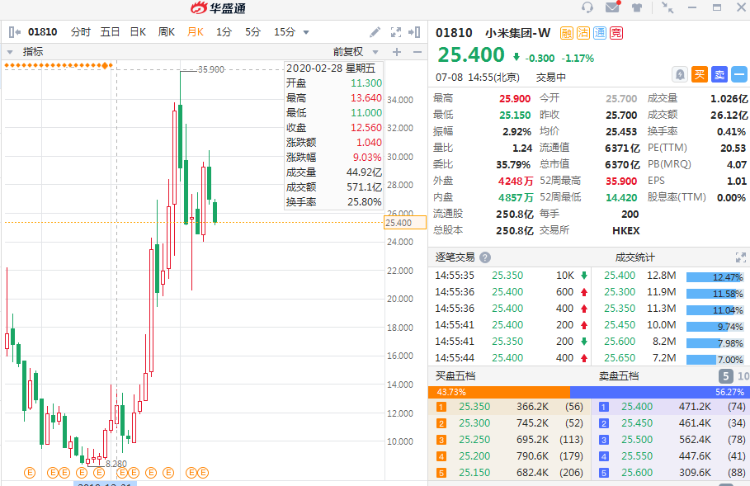Viewport: 750px width, 486px height.
Task: Click the 7.00% volume distribution bar
Action: (x=715, y=359)
